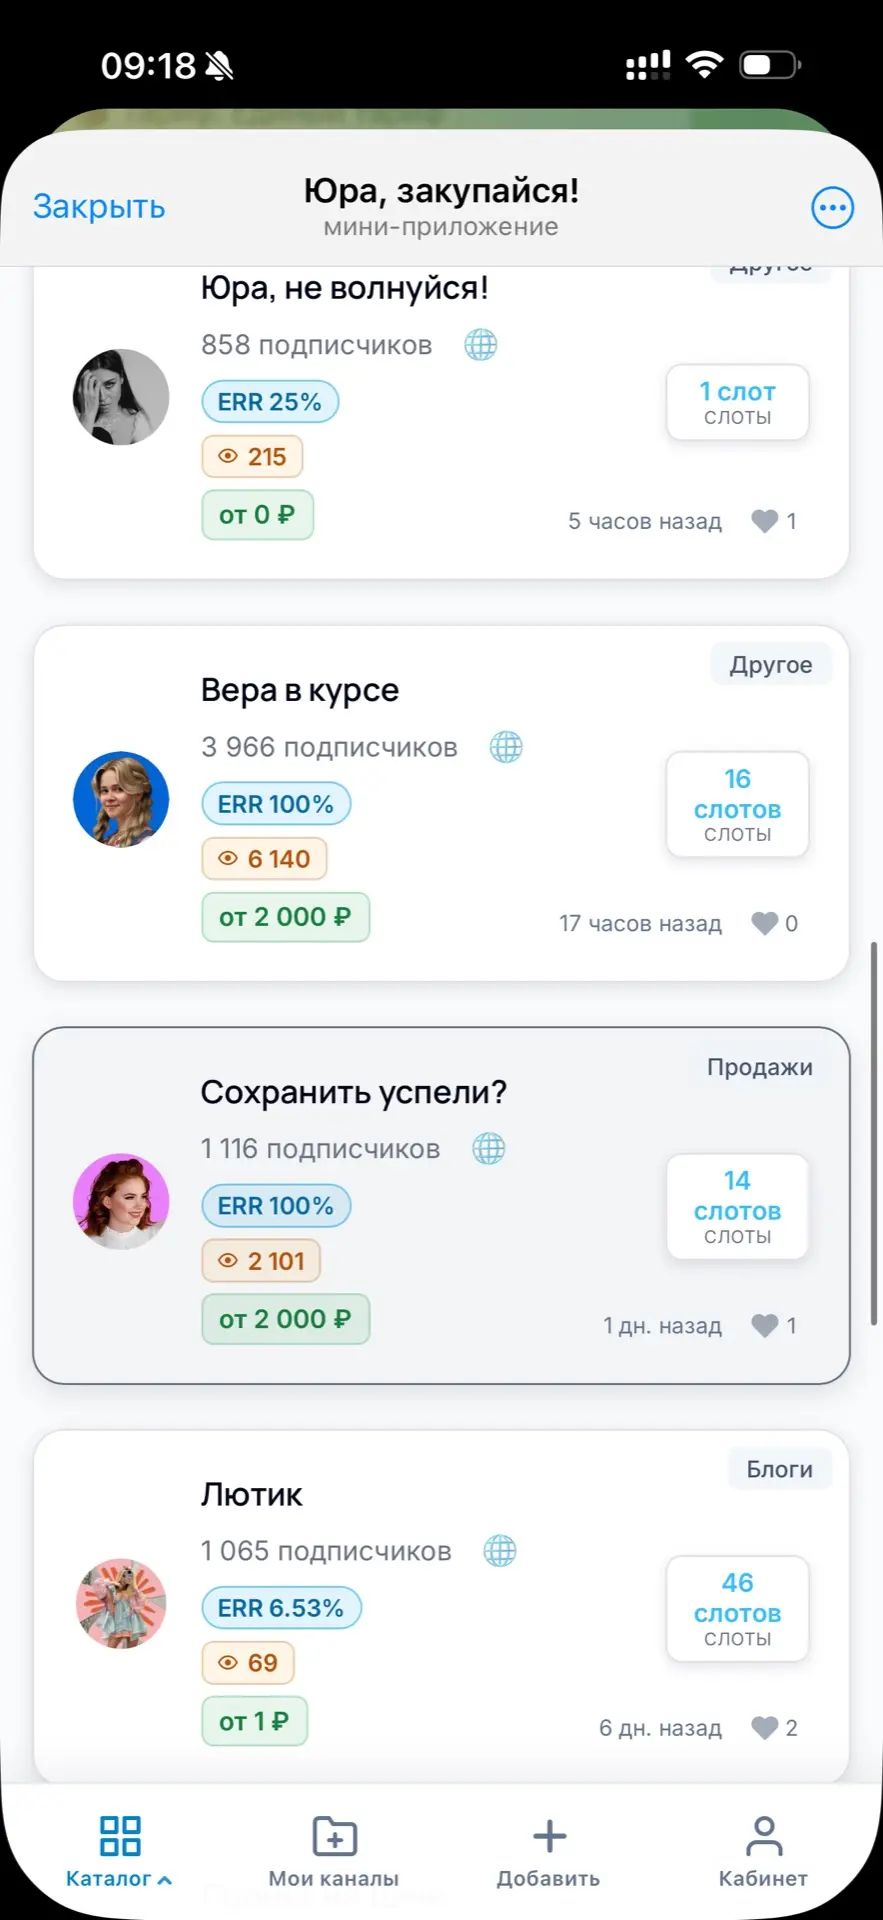Image resolution: width=883 pixels, height=1920 pixels.
Task: Select the Блоги category tag
Action: click(779, 1469)
